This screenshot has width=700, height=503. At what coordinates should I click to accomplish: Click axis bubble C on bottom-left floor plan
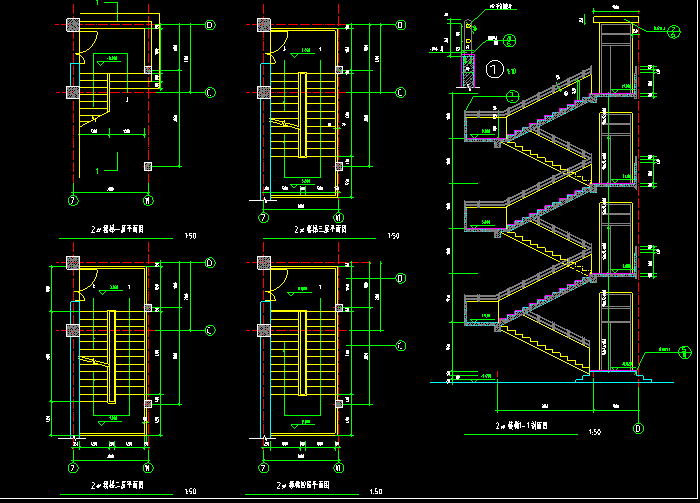210,330
